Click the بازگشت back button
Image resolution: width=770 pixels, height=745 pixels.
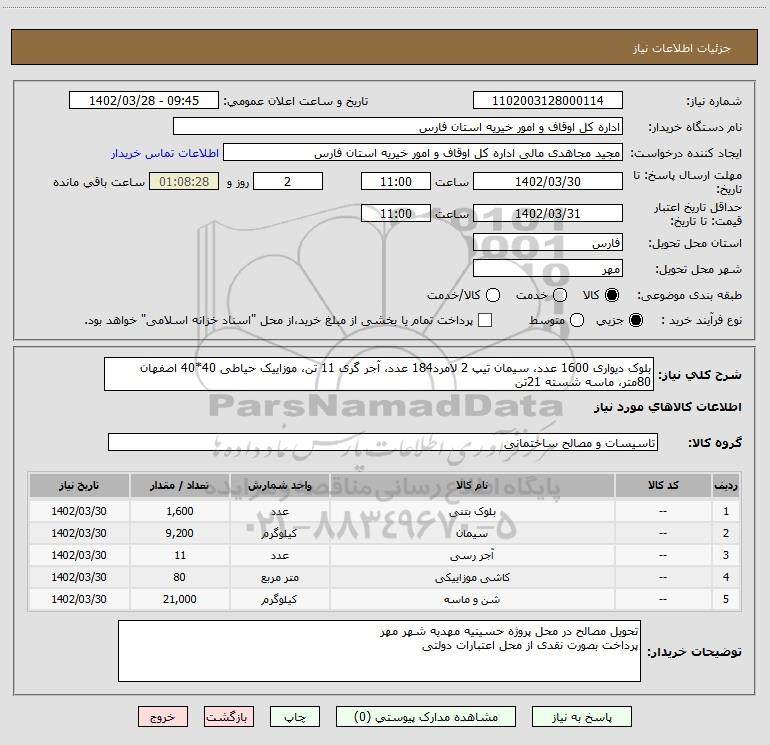click(229, 717)
